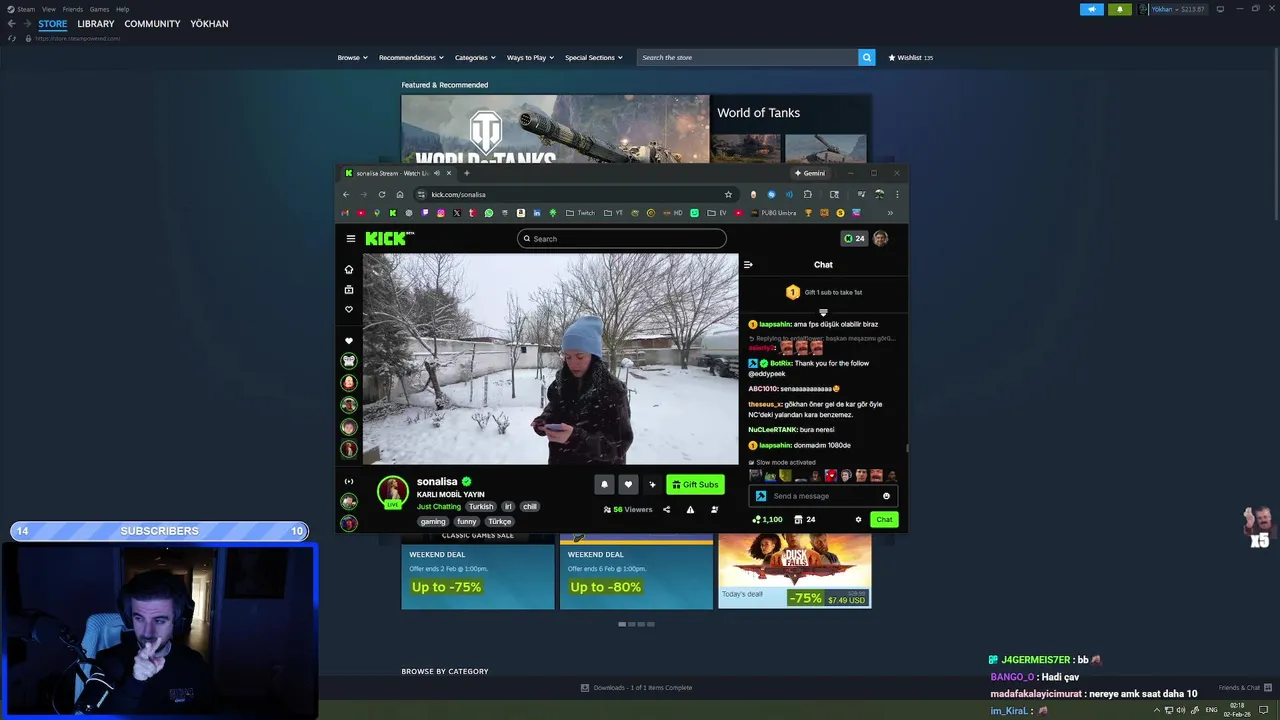Click the Kick logo

point(389,238)
